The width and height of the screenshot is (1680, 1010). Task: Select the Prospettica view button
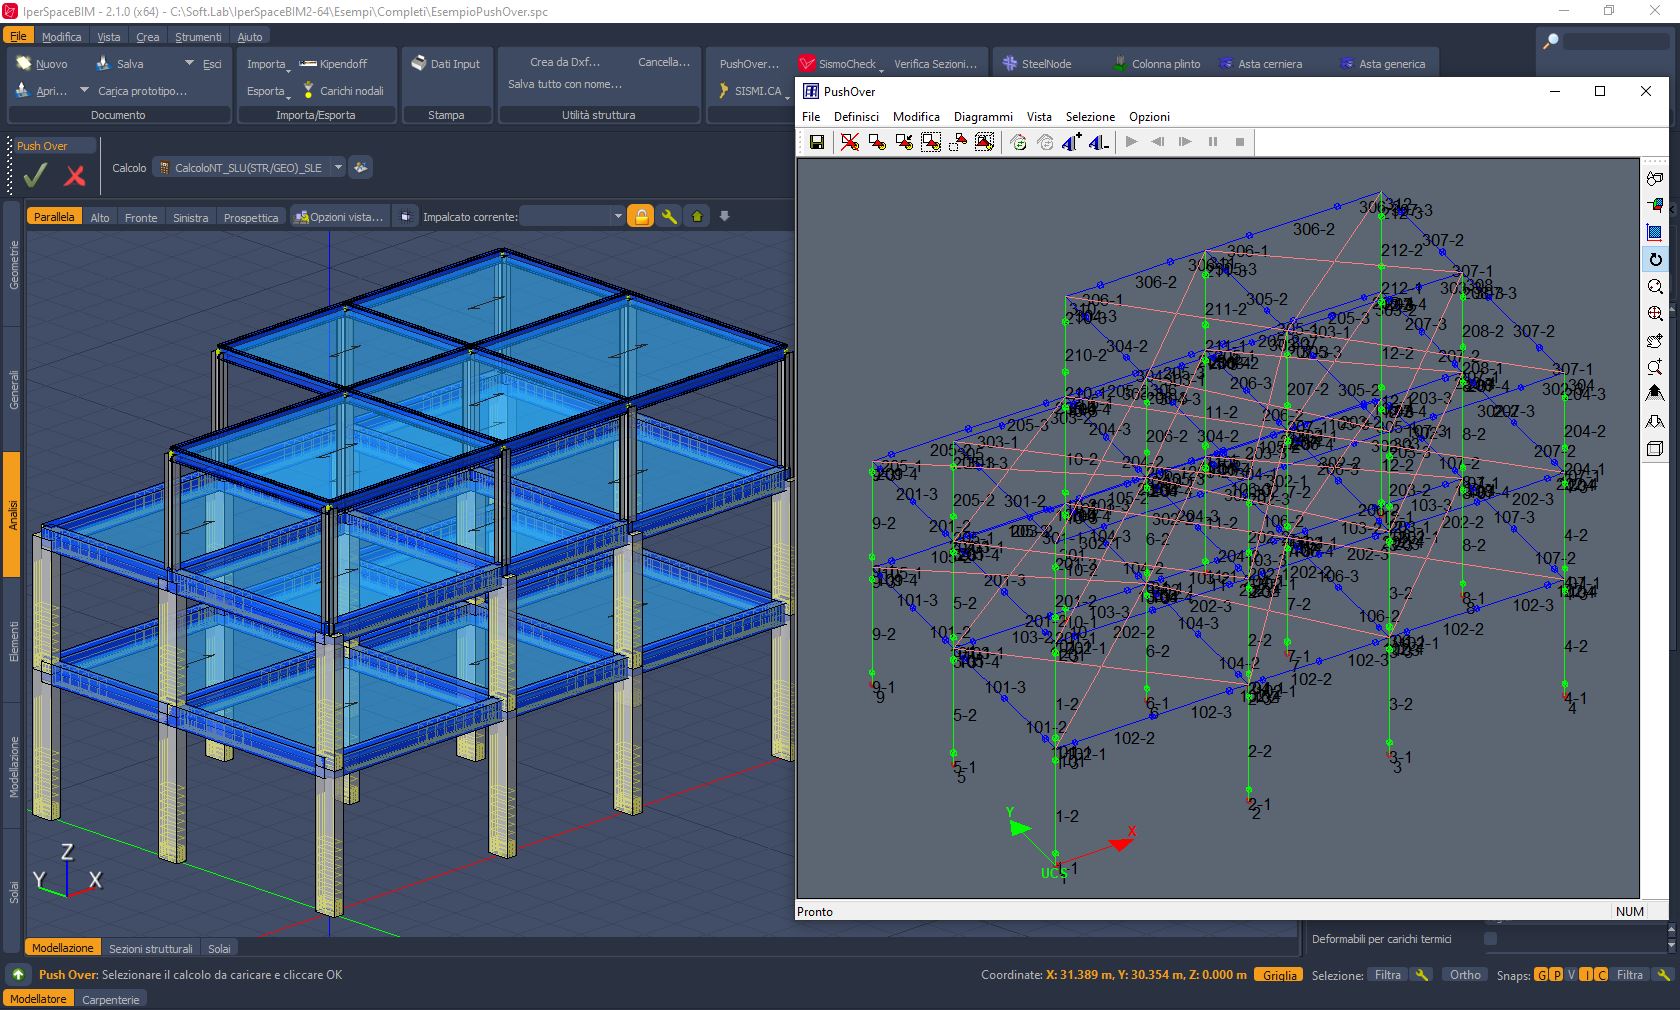(250, 217)
